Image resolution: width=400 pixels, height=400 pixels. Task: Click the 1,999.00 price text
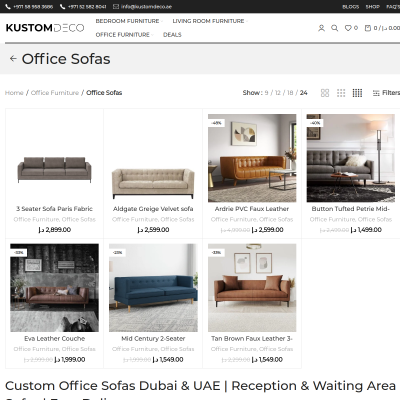[x=70, y=359]
